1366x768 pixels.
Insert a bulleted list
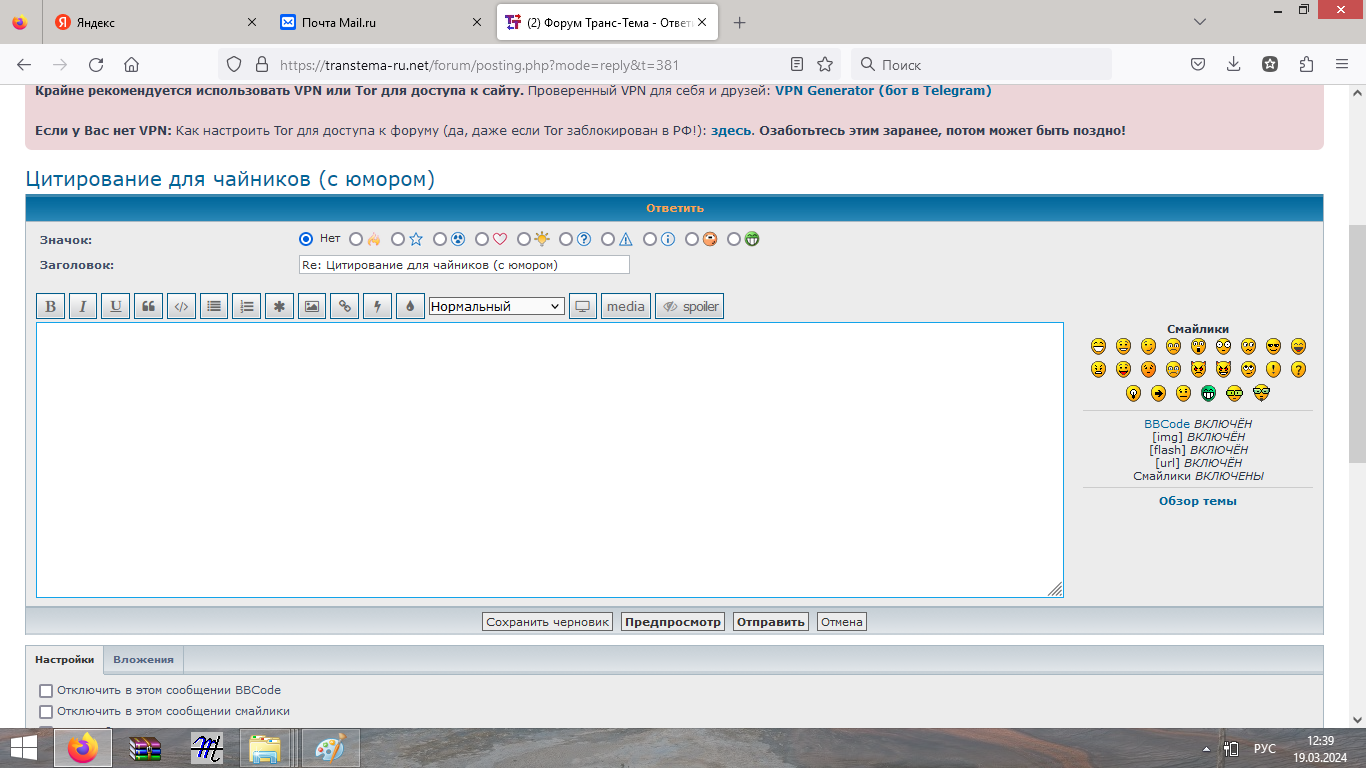pyautogui.click(x=214, y=306)
